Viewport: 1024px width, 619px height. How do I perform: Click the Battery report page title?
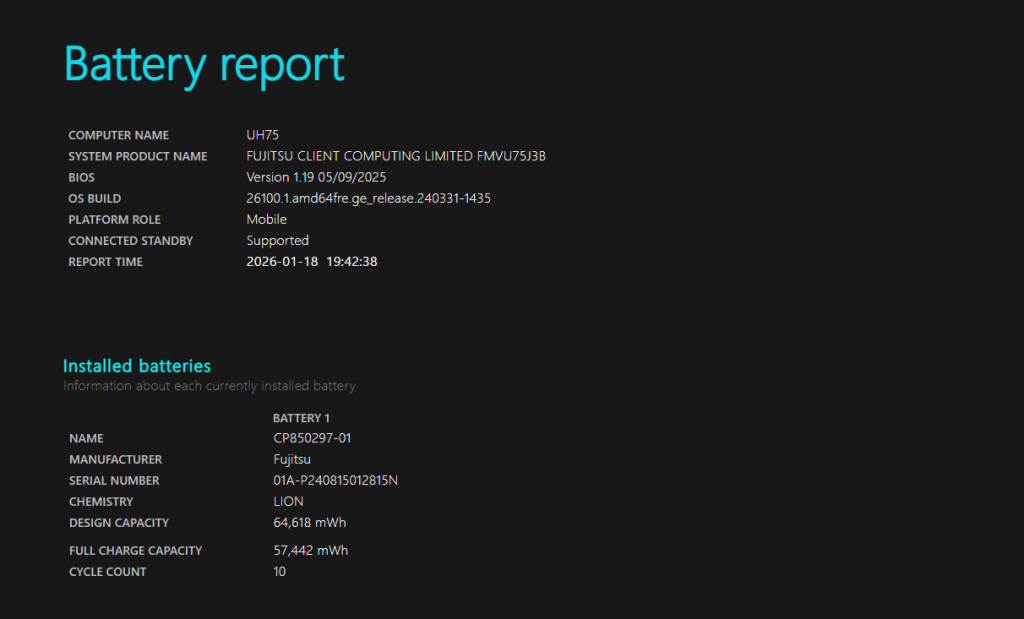pyautogui.click(x=203, y=63)
